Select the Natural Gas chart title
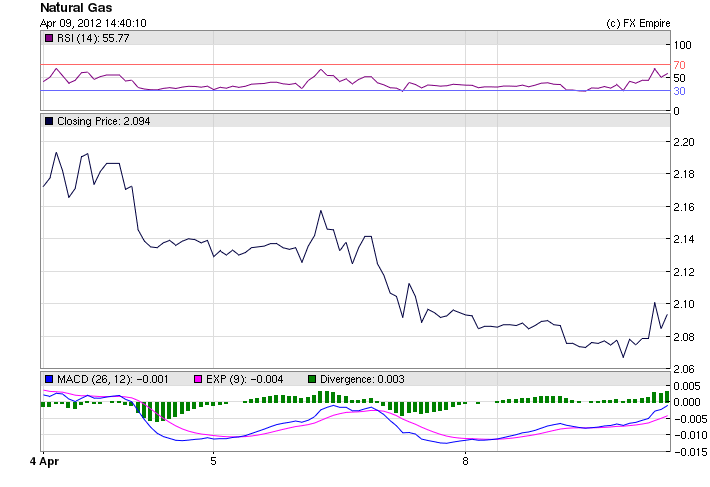This screenshot has width=710, height=487. (x=76, y=8)
